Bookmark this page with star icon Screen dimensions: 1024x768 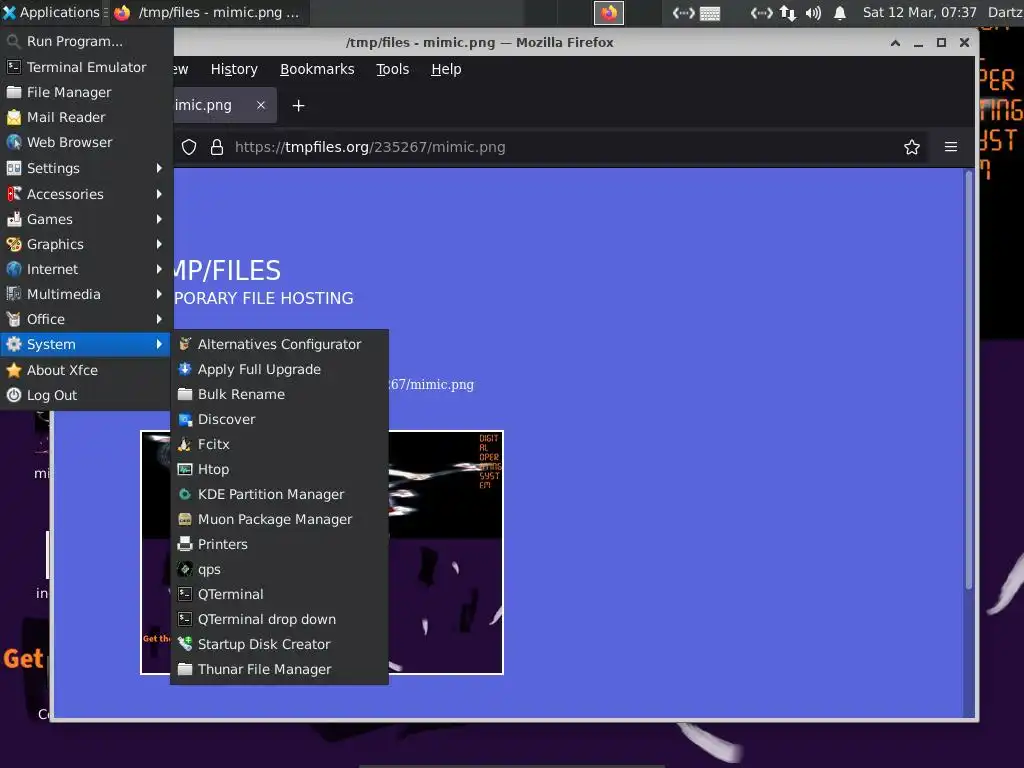point(912,147)
